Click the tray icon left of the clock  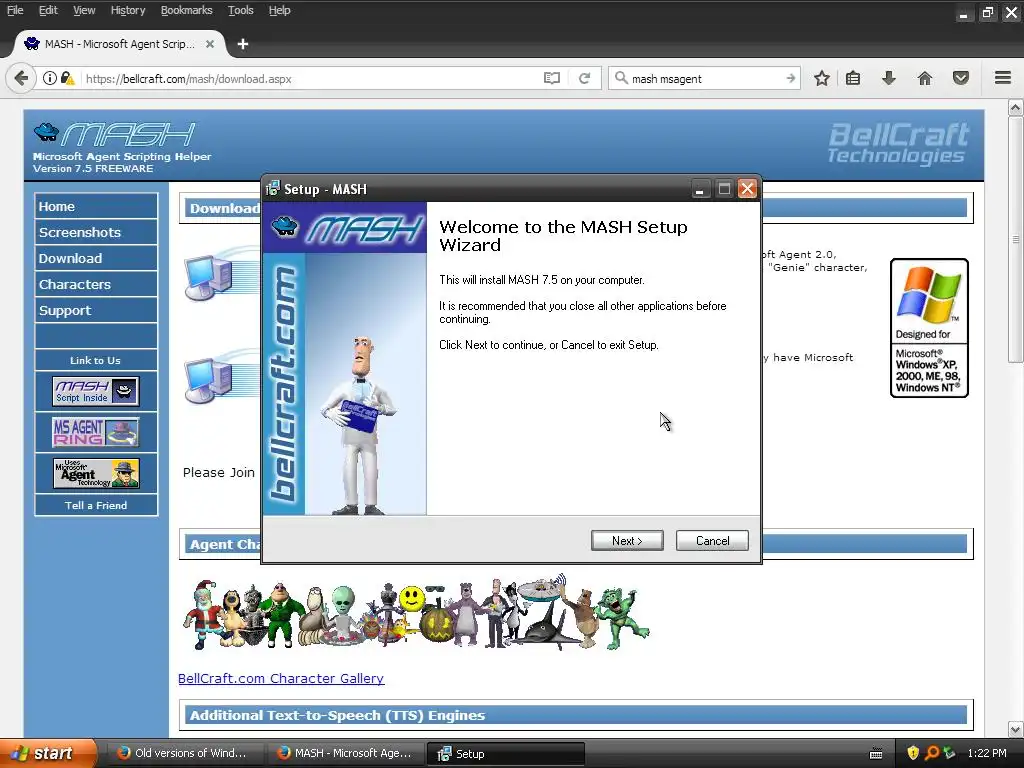click(x=950, y=754)
